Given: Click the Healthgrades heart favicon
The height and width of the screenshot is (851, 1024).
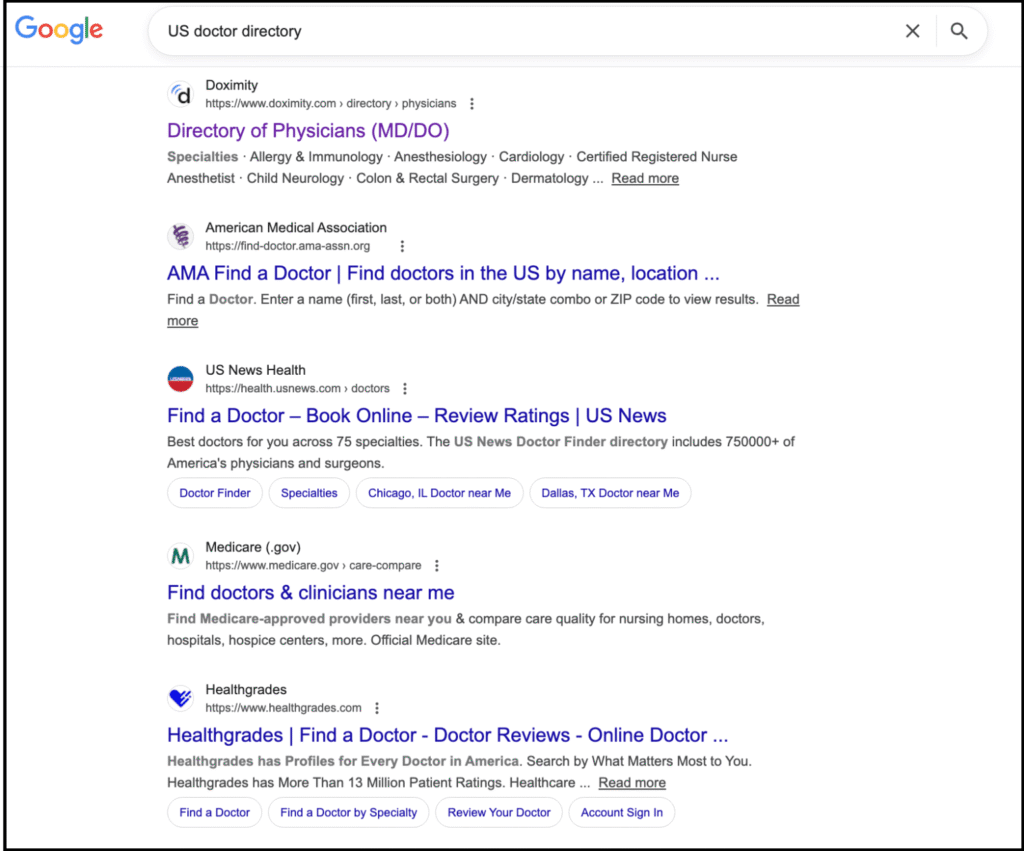Looking at the screenshot, I should (x=181, y=699).
